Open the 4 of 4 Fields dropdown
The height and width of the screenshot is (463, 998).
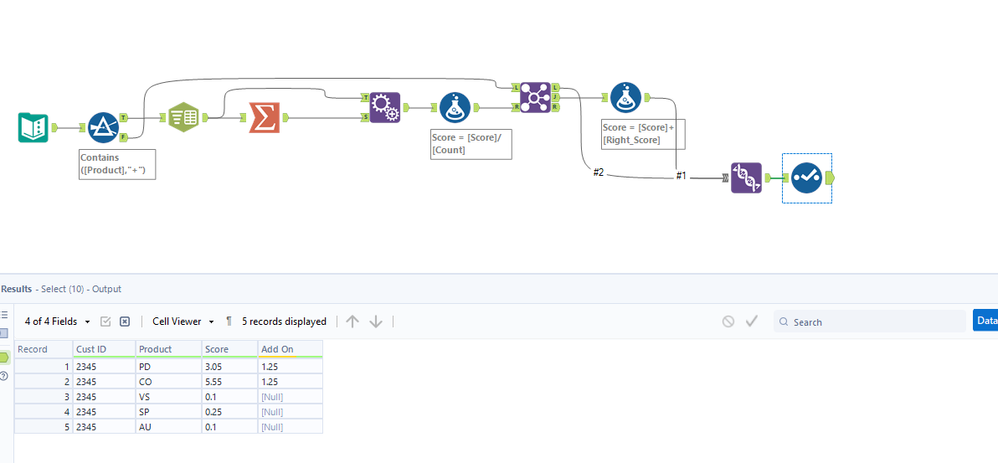[x=57, y=322]
